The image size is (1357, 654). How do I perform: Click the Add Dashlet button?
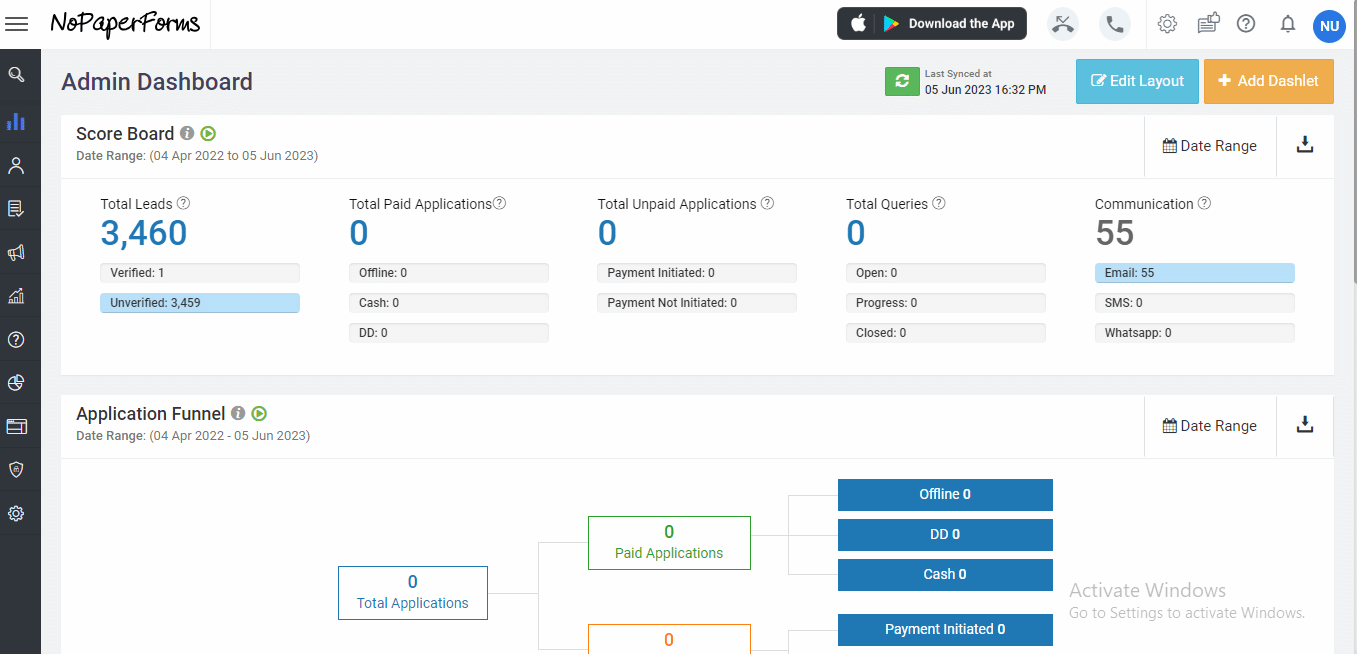[x=1269, y=81]
